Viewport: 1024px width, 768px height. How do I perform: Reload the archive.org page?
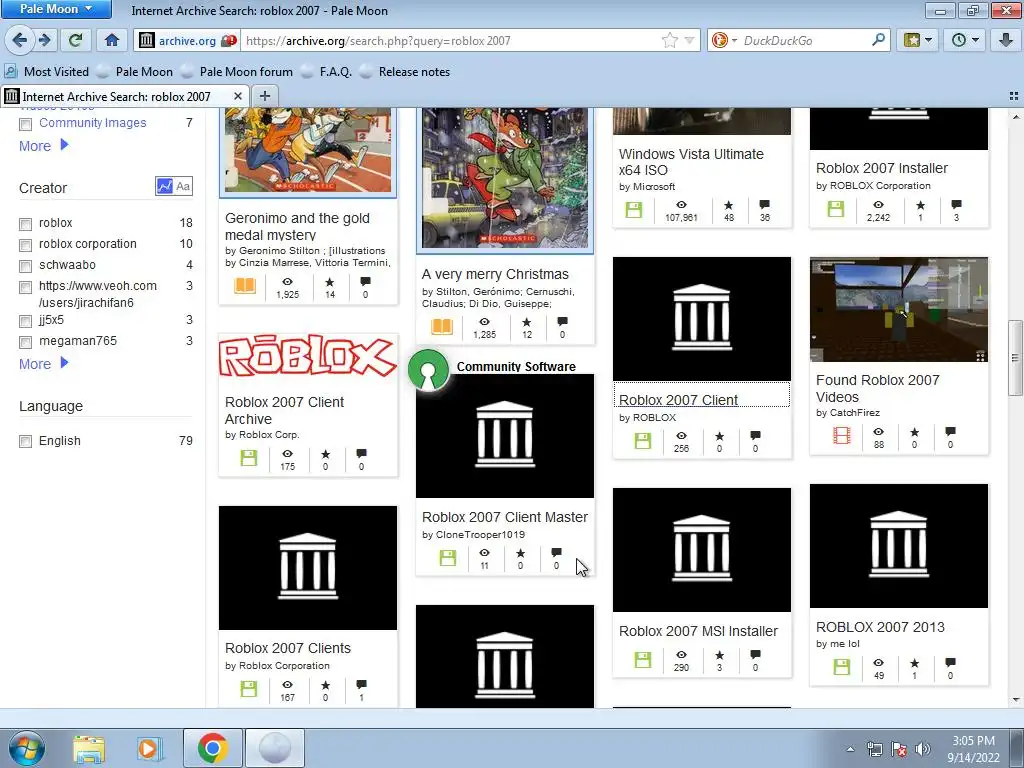(75, 40)
